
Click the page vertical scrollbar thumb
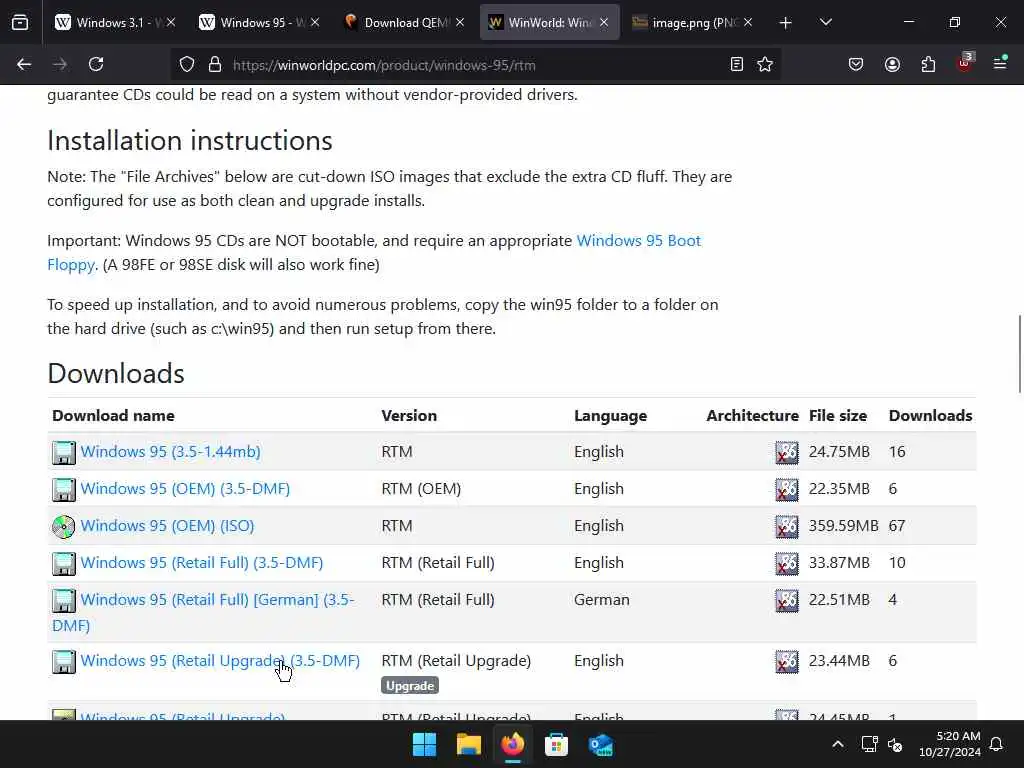(x=1019, y=353)
